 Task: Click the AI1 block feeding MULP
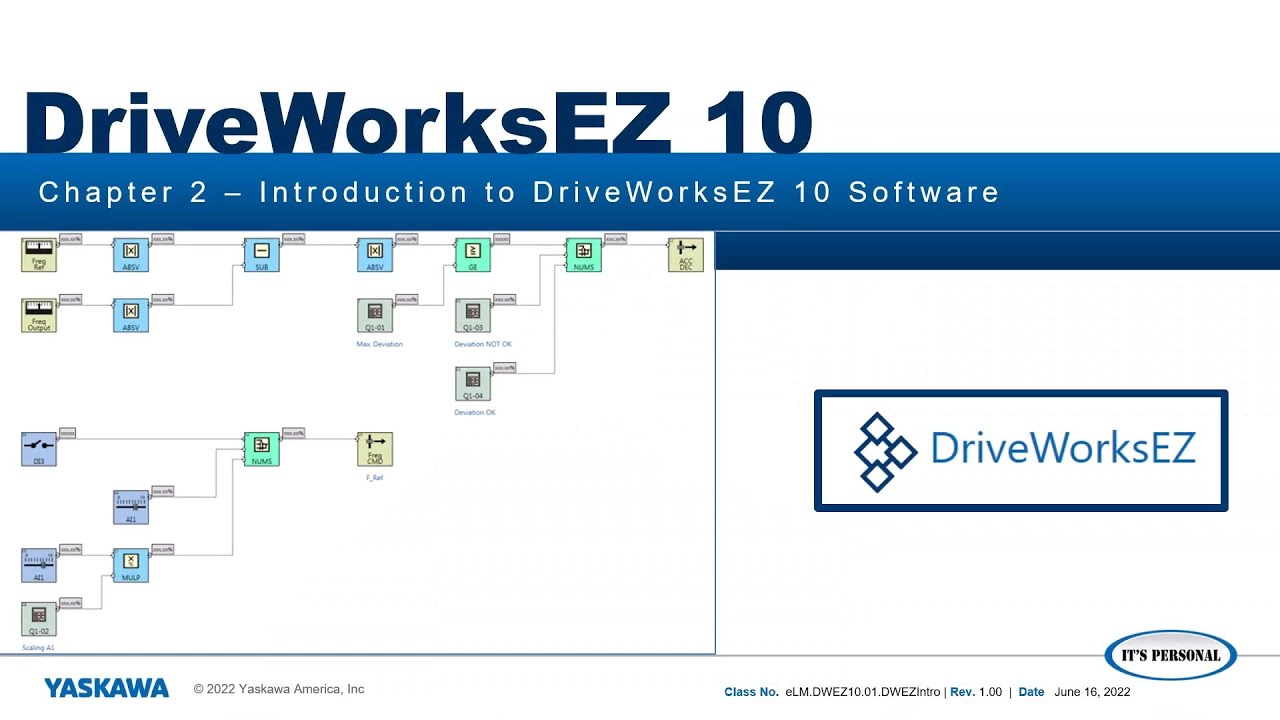pos(39,566)
